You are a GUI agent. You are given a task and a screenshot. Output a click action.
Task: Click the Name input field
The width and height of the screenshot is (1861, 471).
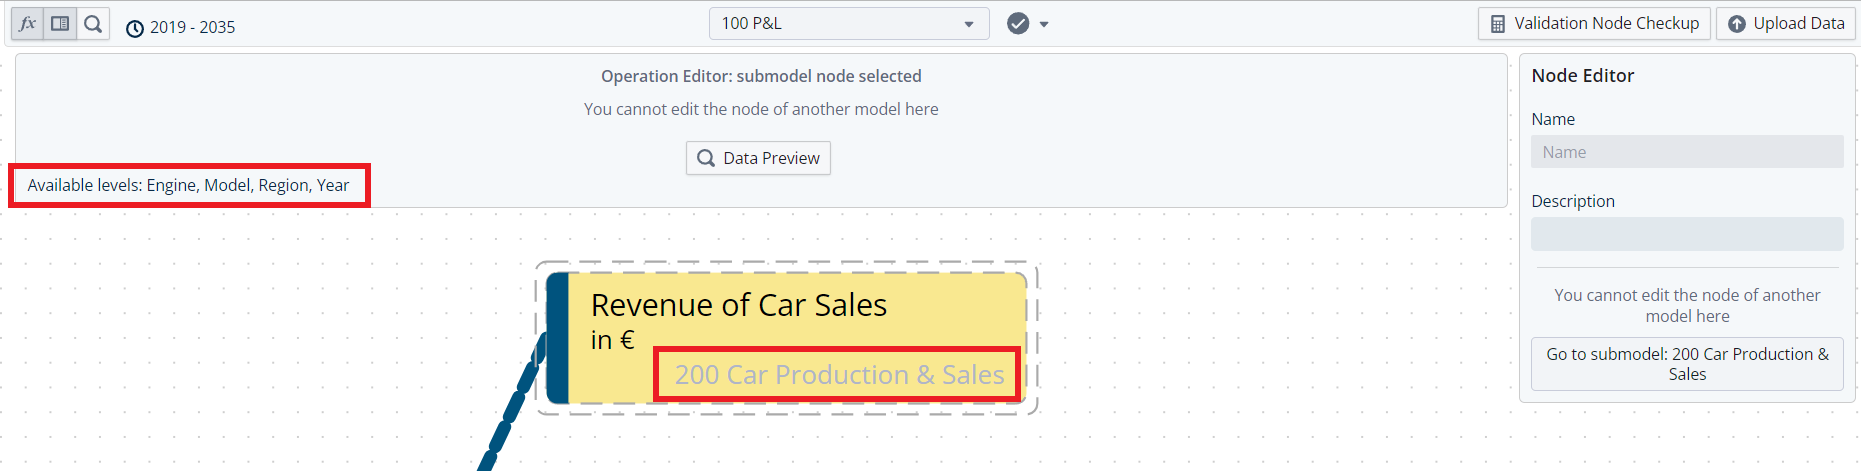click(1686, 152)
